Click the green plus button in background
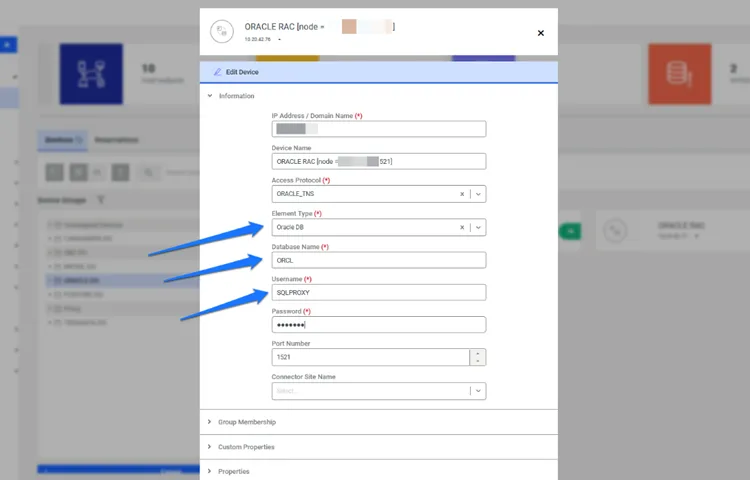 pos(570,232)
